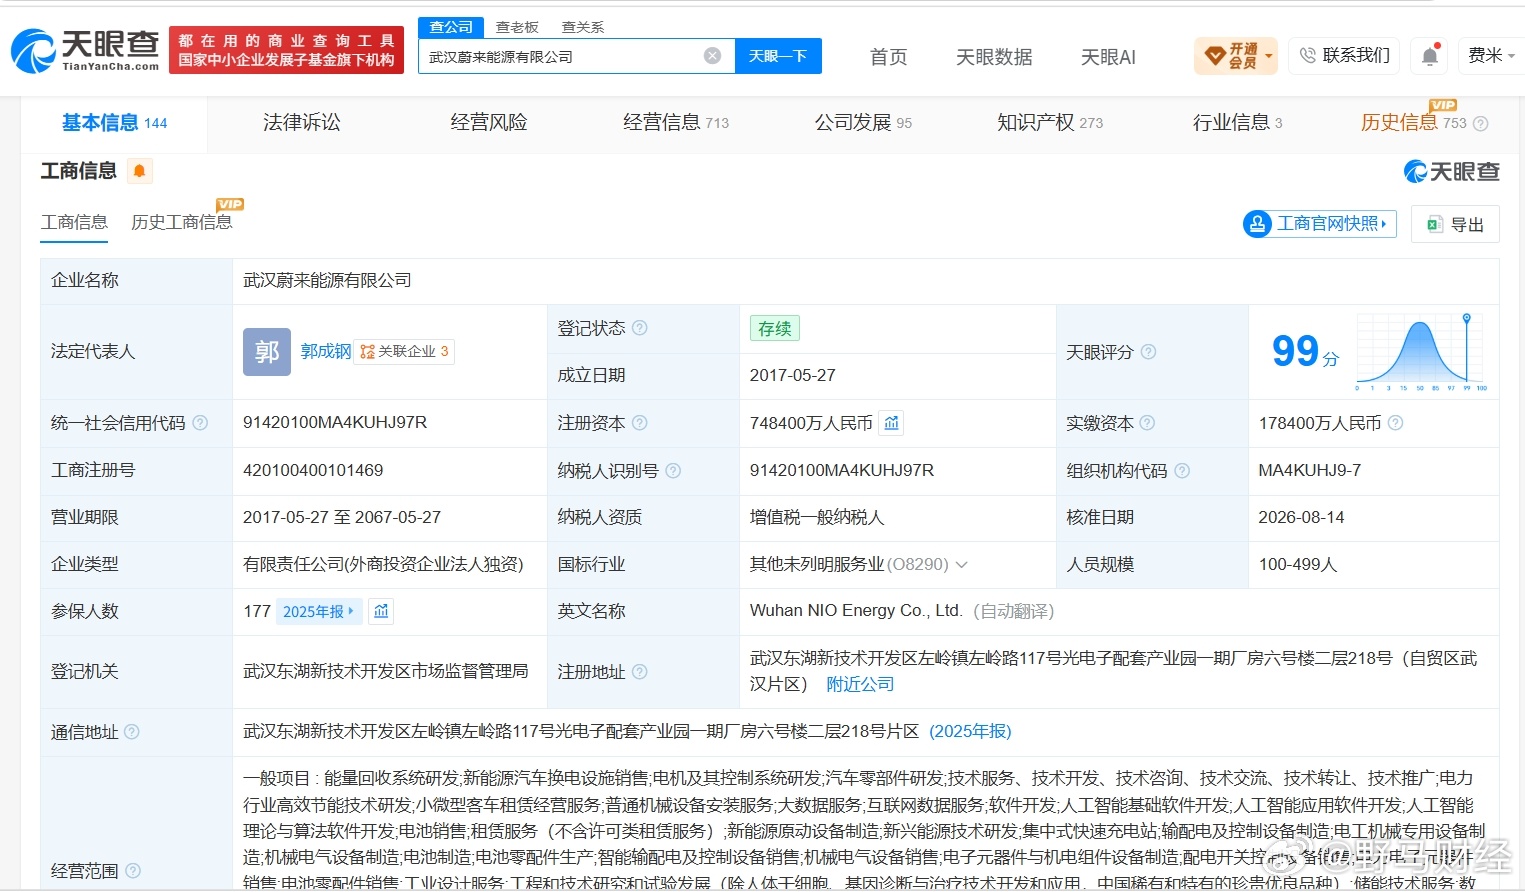
Task: Clear the search box with the X icon
Action: coord(712,56)
